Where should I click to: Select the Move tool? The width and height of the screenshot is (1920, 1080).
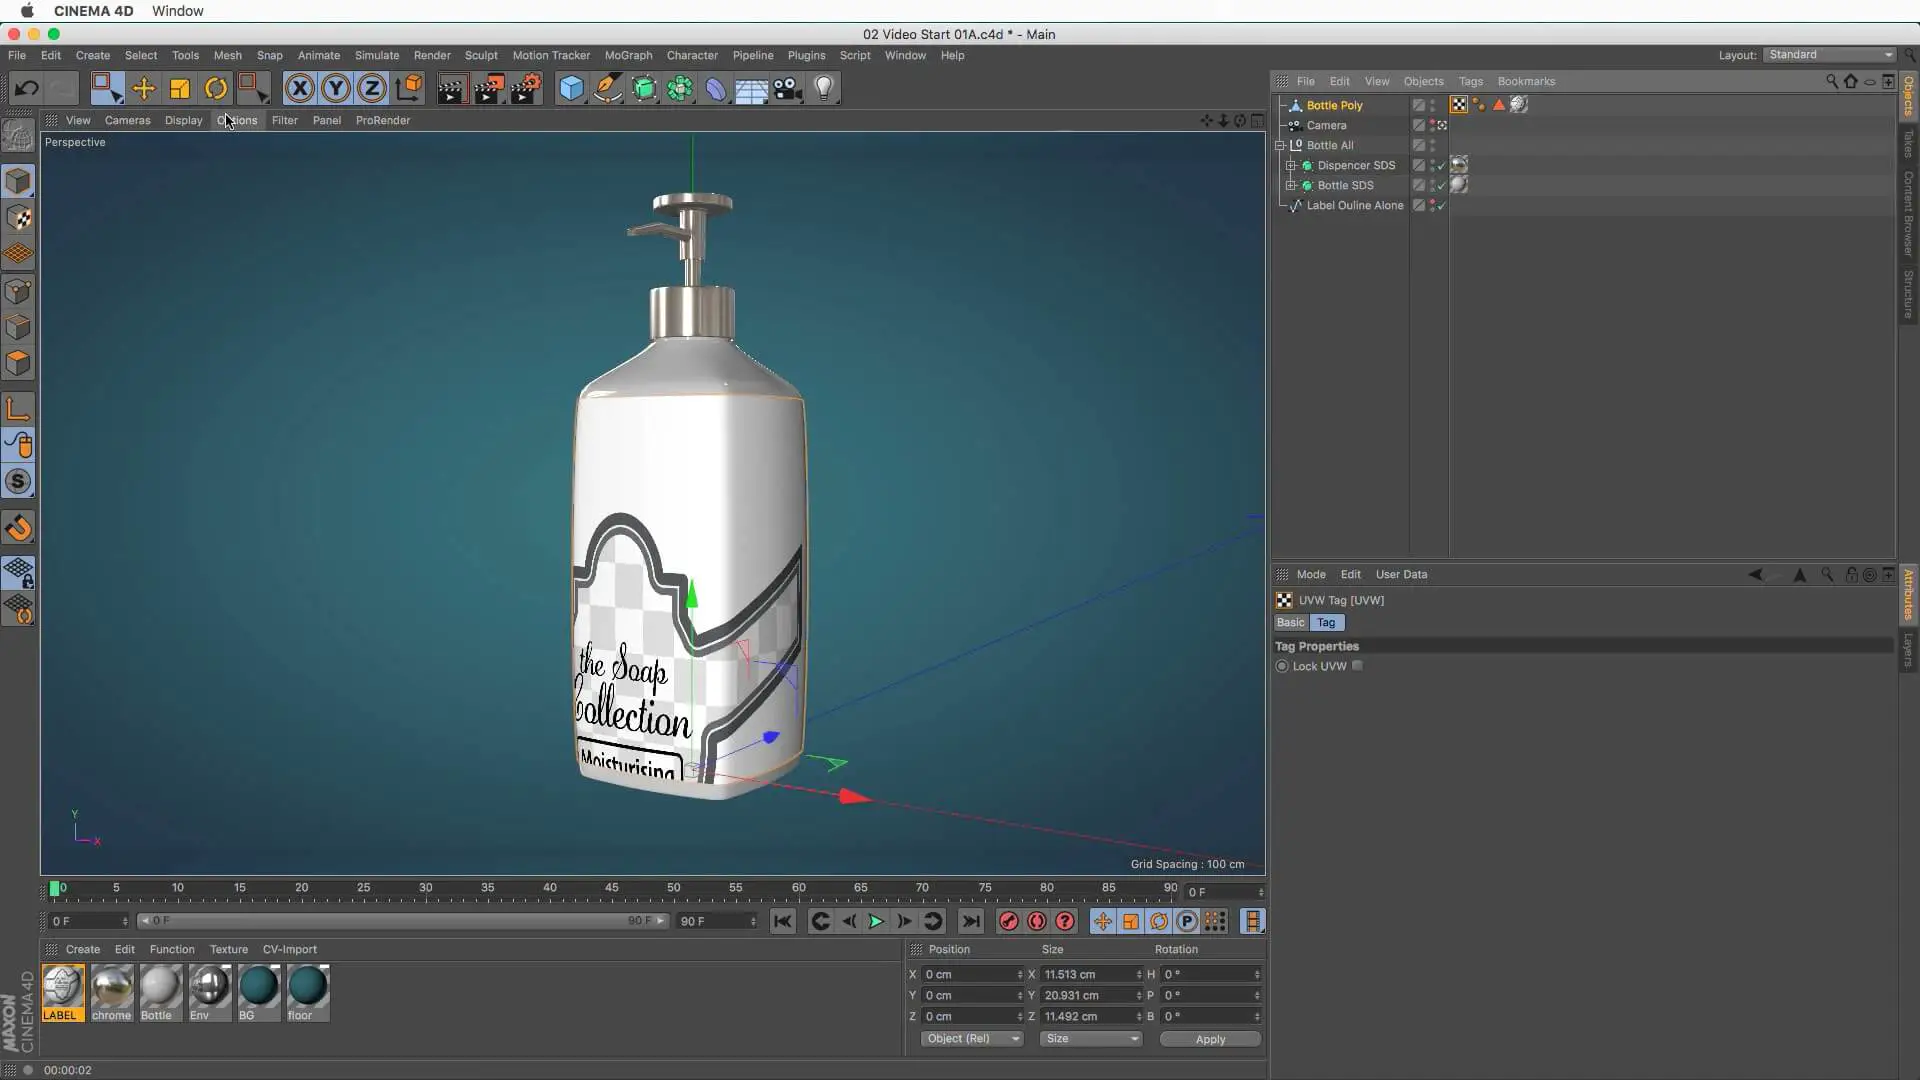coord(144,88)
